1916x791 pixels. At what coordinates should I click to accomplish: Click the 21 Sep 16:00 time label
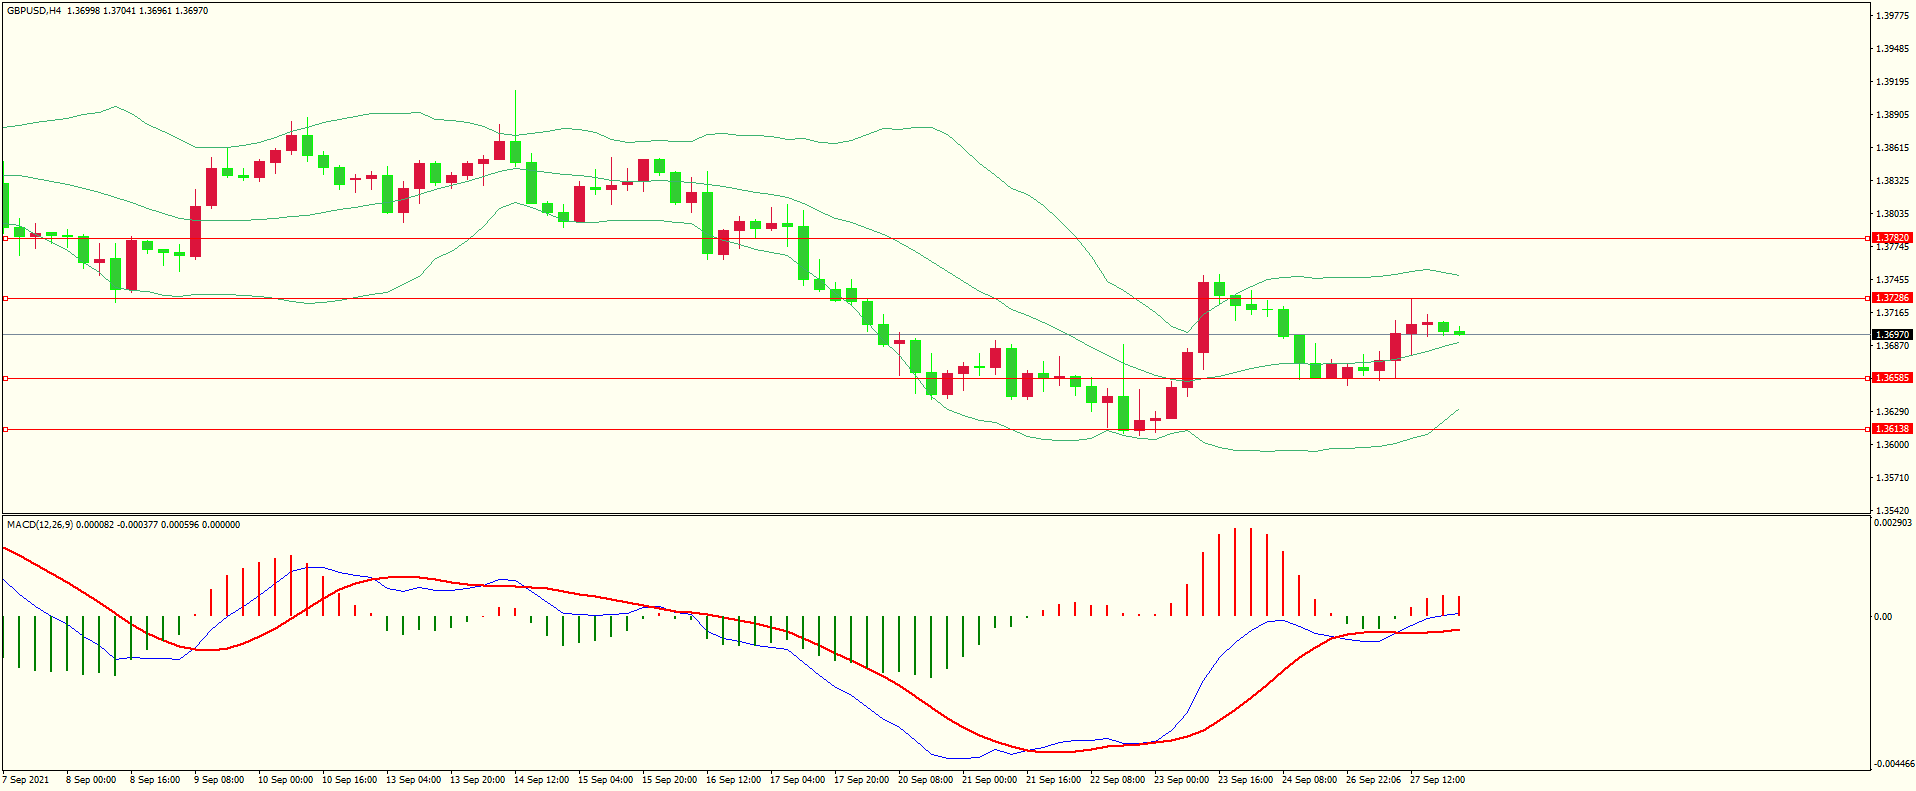[1053, 780]
